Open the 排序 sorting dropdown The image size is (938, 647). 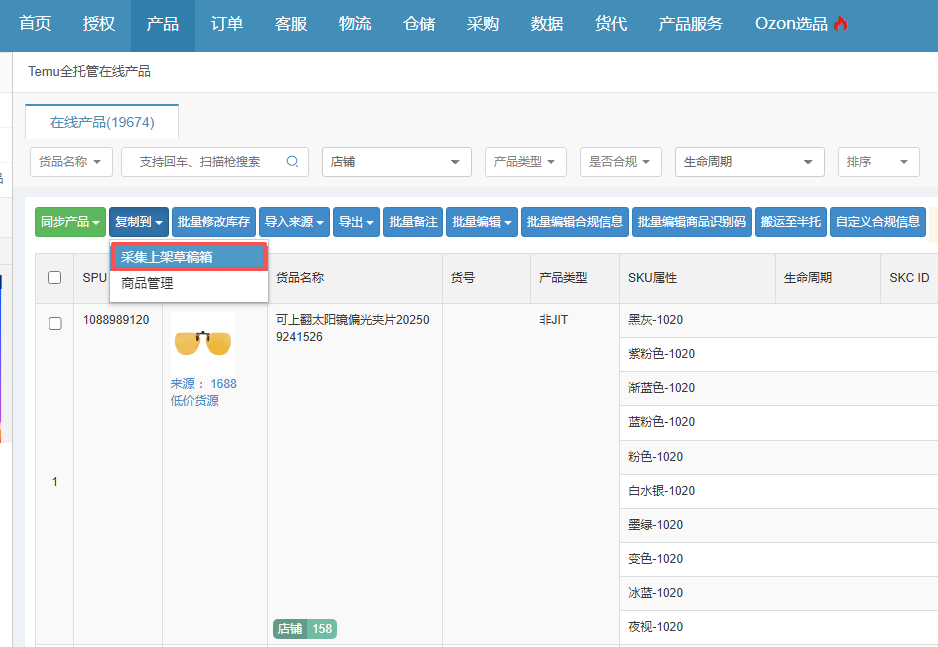pos(878,162)
